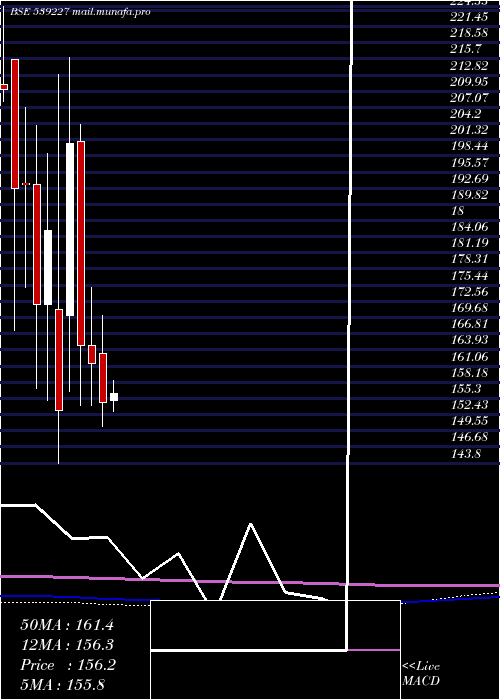Select the 146.68 price level

[x=469, y=437]
